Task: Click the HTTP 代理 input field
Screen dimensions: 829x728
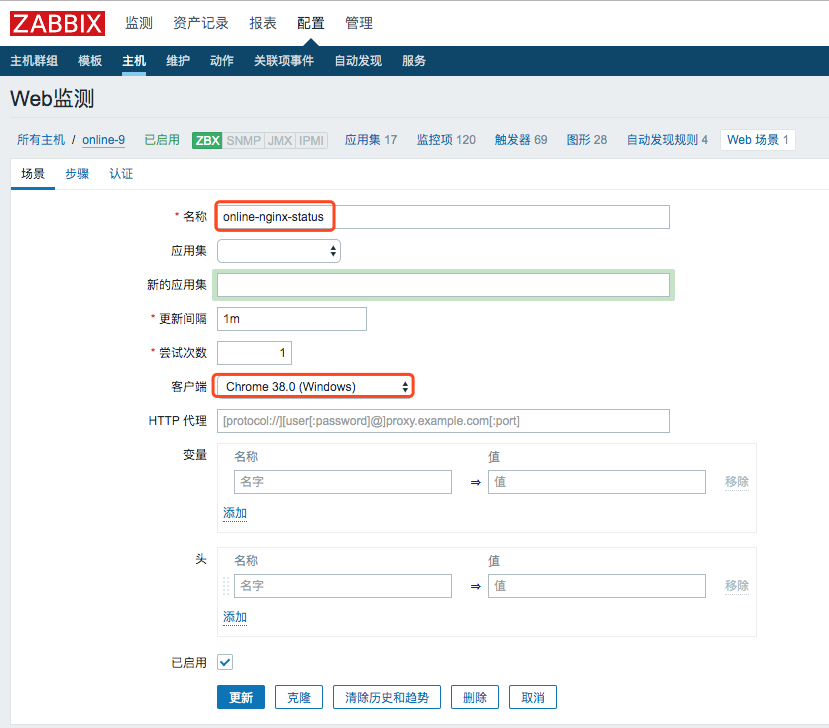Action: point(443,421)
